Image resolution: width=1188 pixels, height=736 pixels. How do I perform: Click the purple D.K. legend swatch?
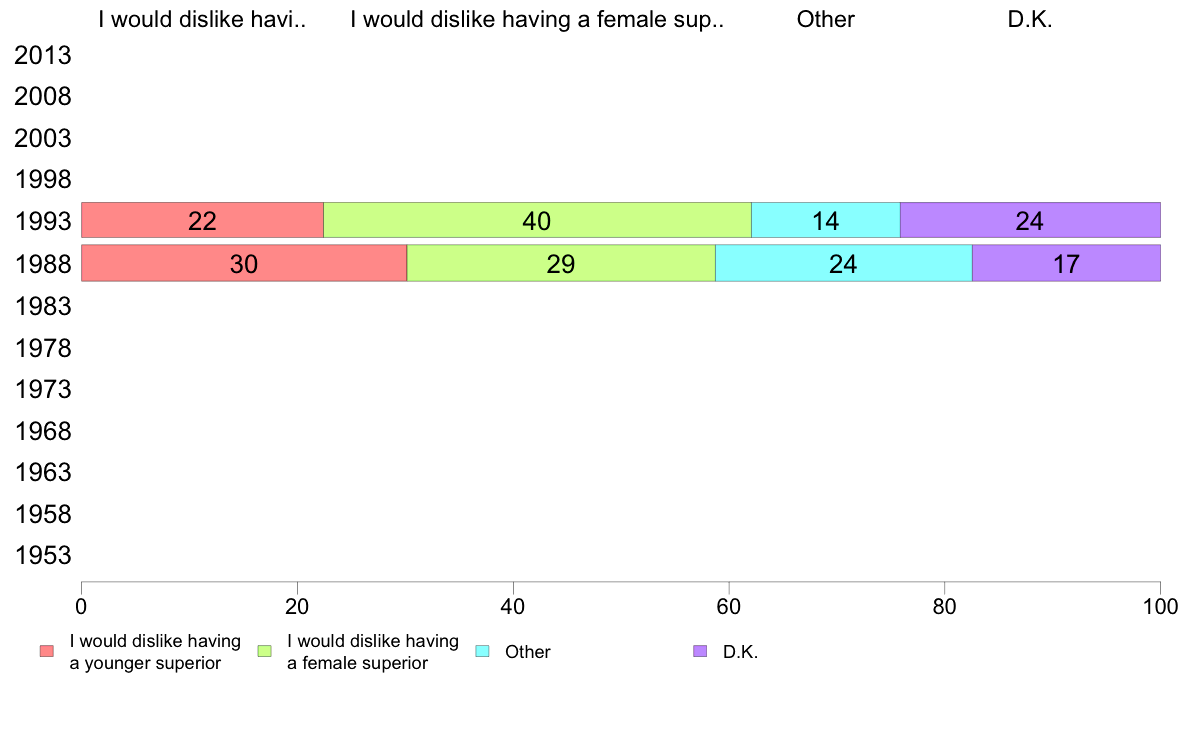700,651
